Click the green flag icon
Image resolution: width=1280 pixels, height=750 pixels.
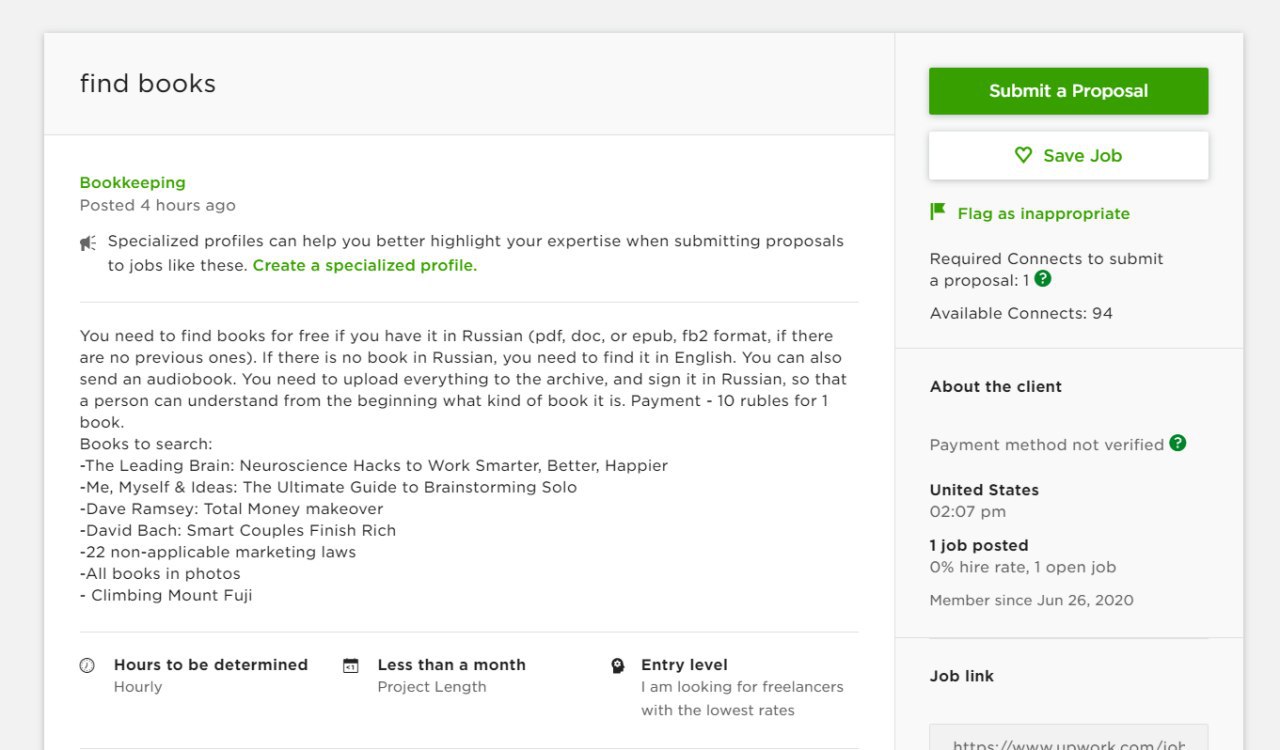click(937, 212)
